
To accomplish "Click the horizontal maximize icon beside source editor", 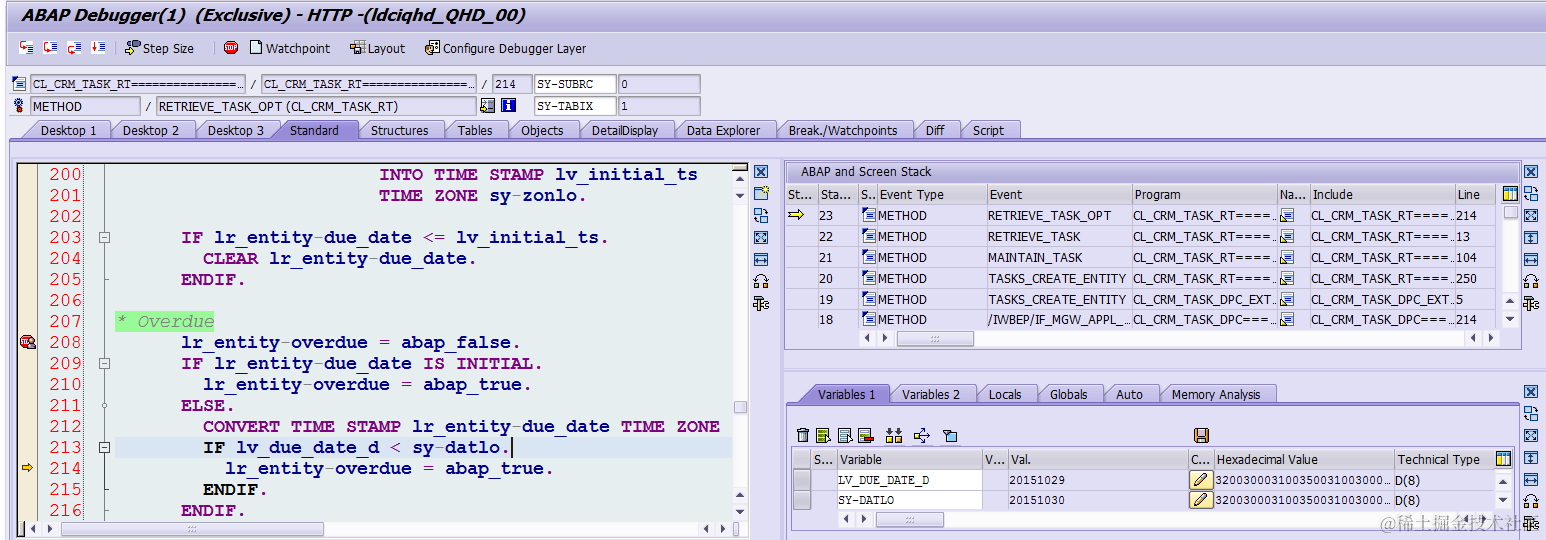I will click(761, 259).
